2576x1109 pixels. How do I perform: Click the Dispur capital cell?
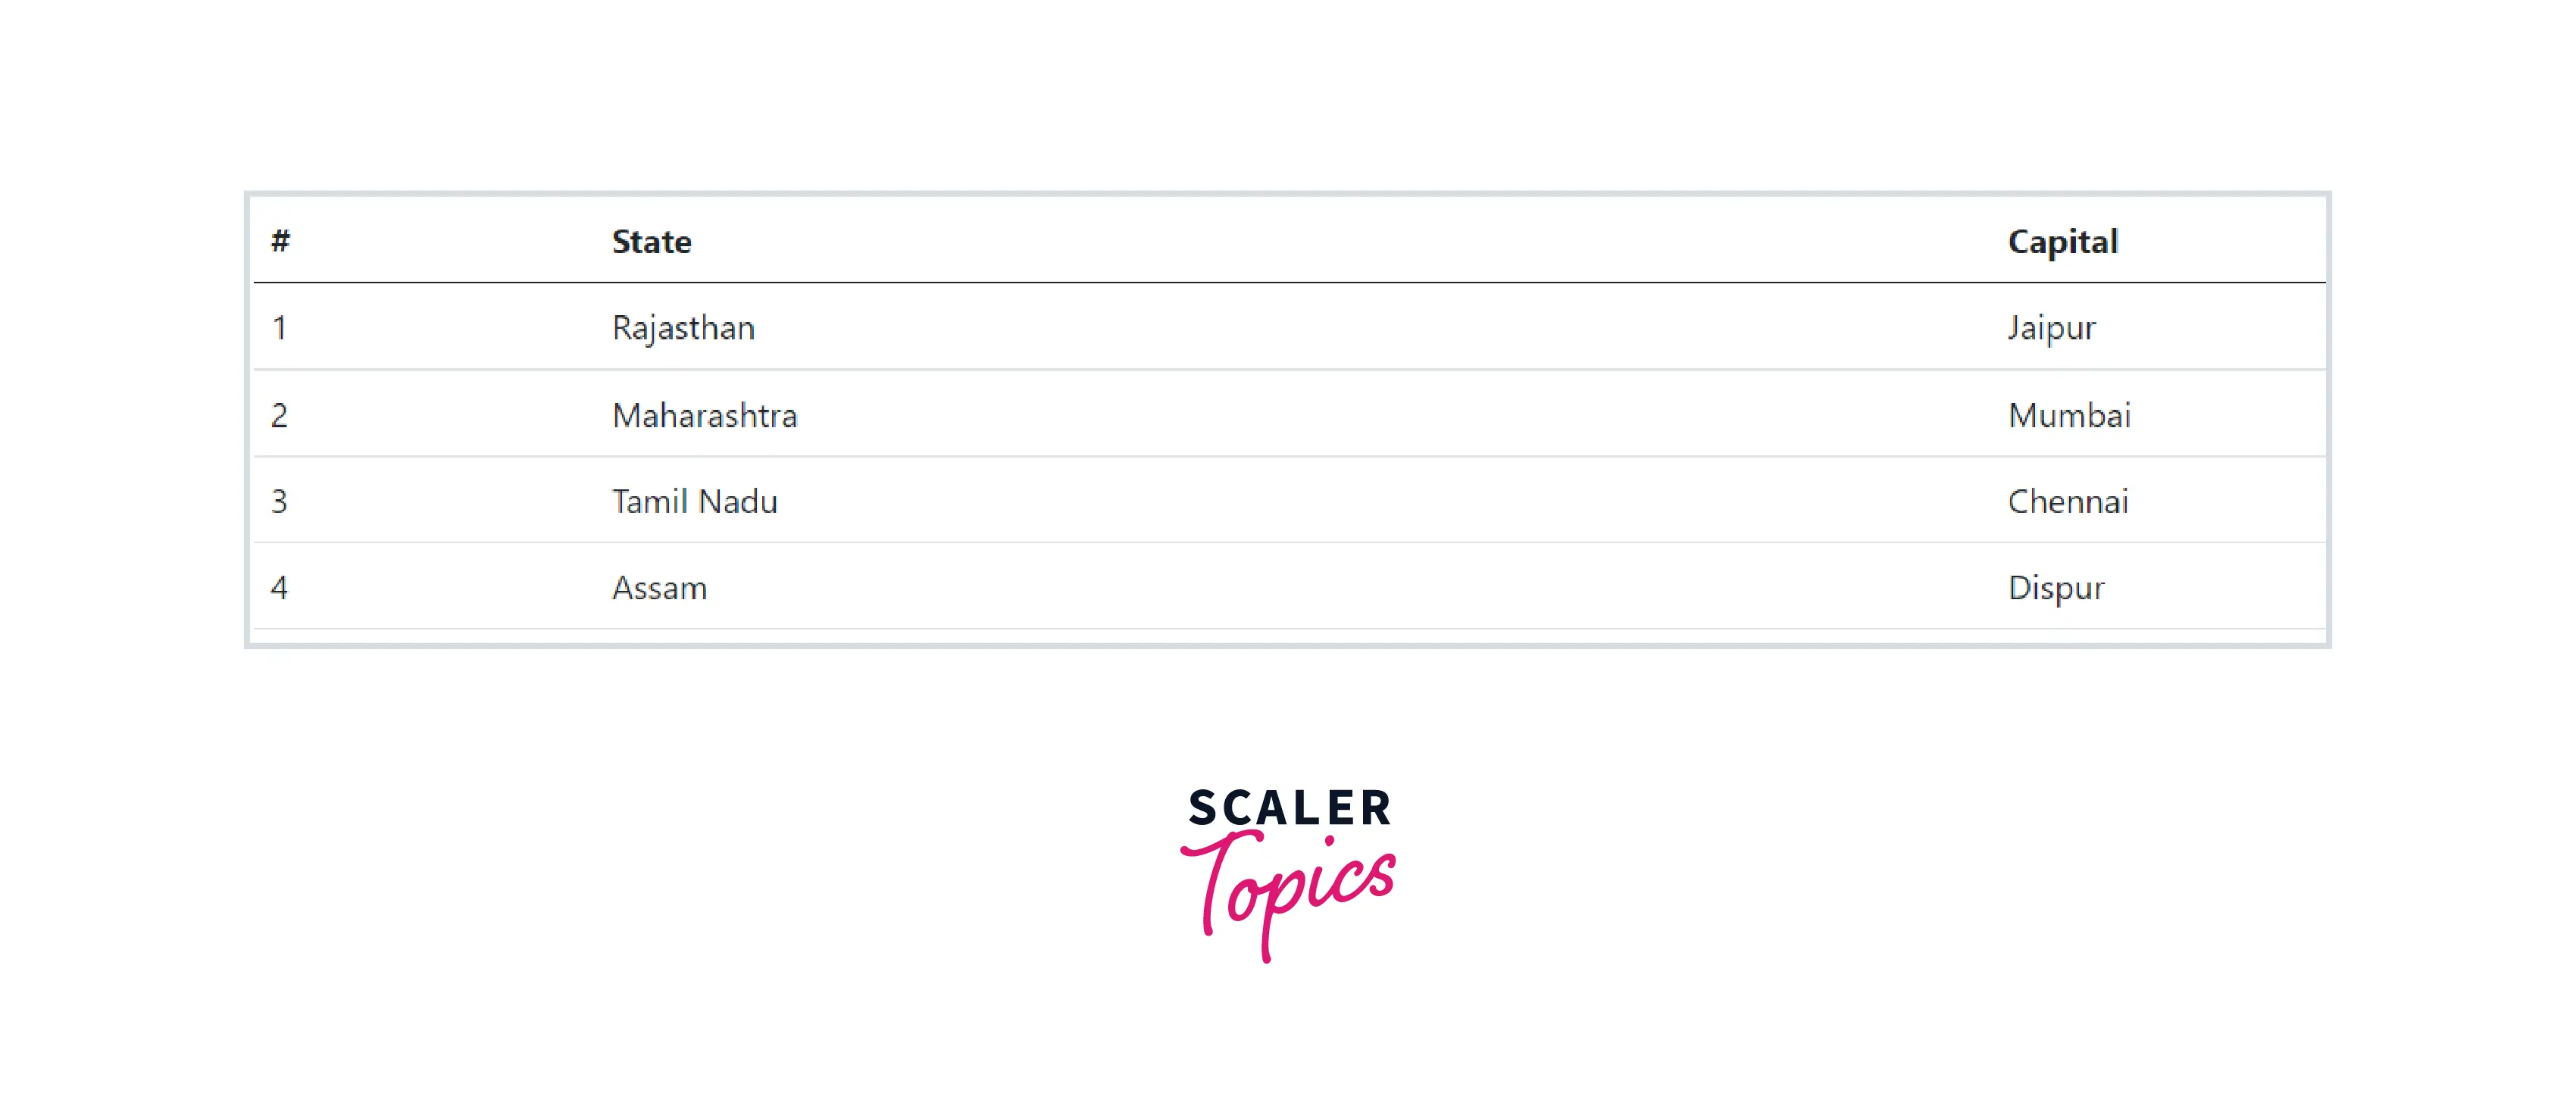[2055, 588]
